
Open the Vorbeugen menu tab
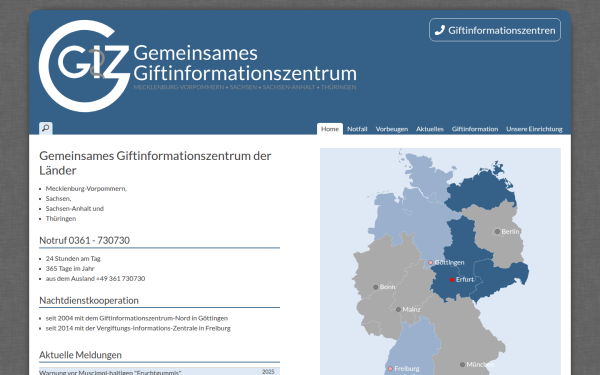click(392, 129)
